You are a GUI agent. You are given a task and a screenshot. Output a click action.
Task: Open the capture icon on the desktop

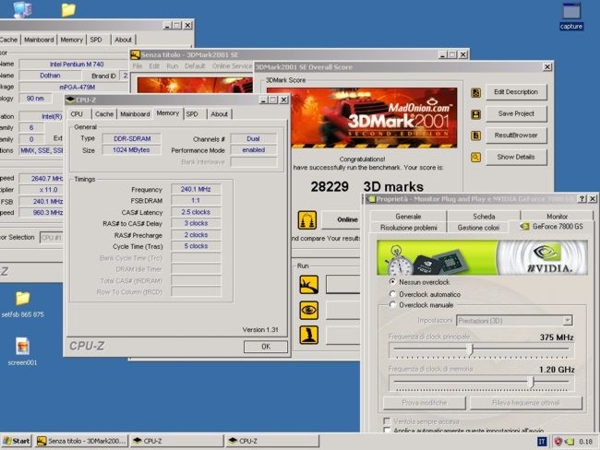coord(572,10)
